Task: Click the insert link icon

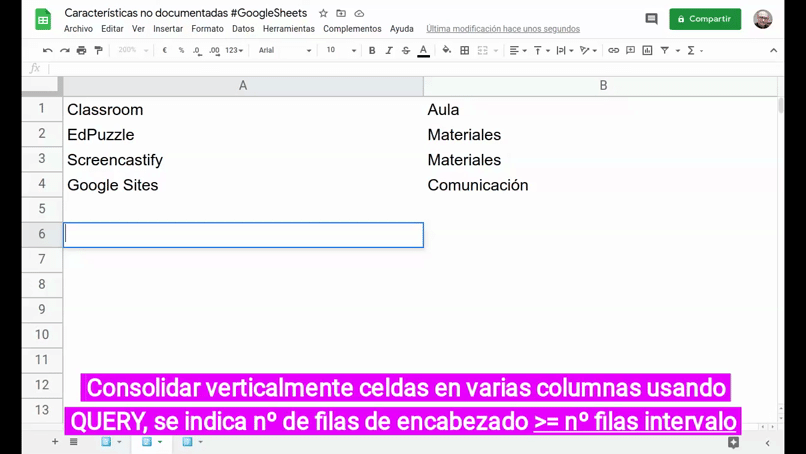Action: (x=613, y=50)
